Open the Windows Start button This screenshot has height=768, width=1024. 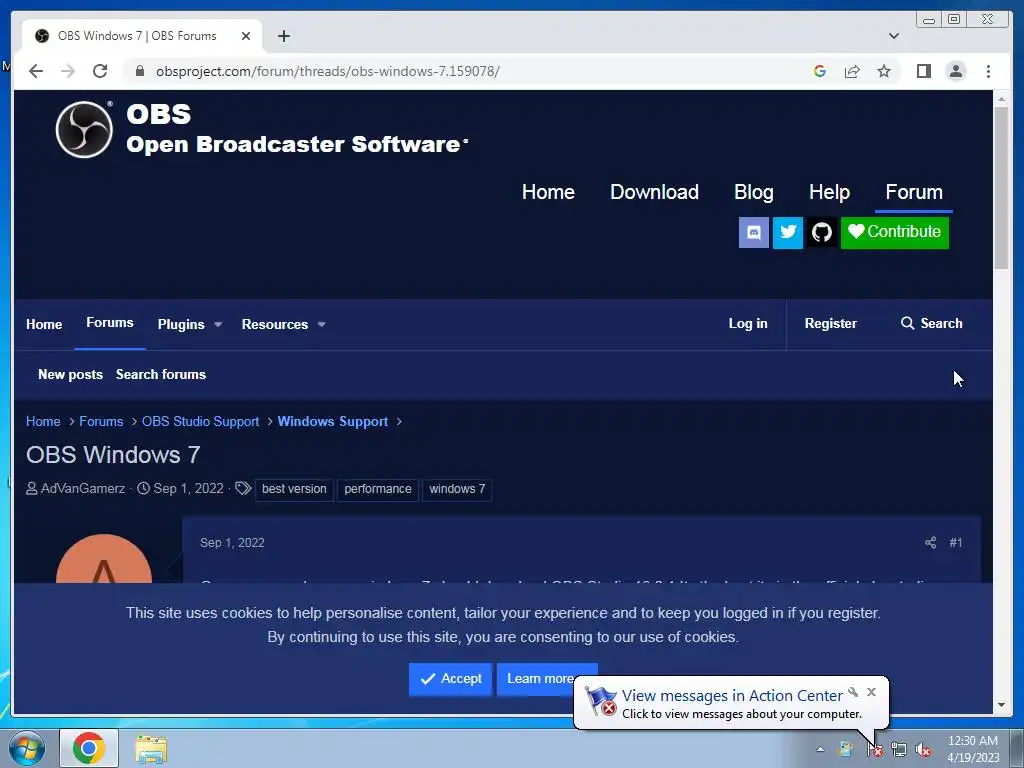27,748
